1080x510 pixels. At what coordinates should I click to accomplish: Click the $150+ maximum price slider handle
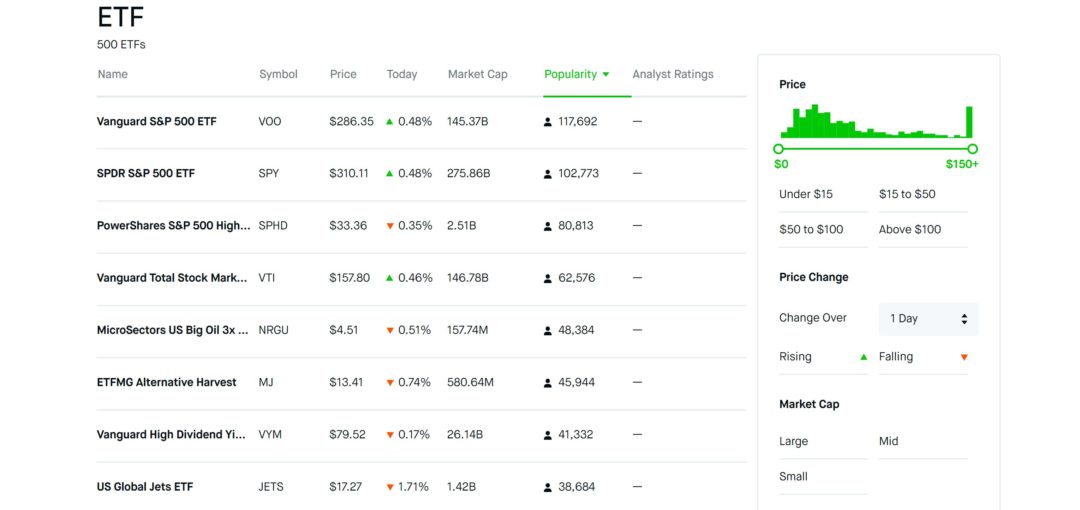pos(973,149)
